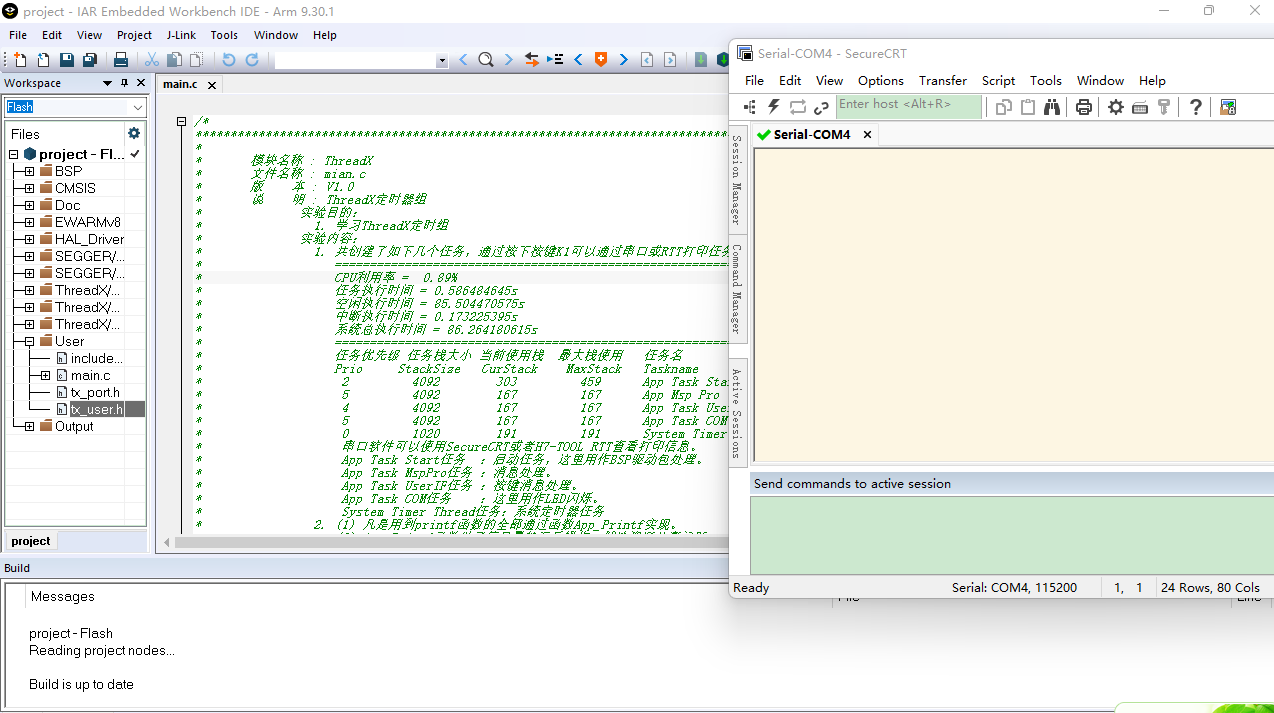Viewport: 1274px width, 713px height.
Task: Click 'Build is up to date' message
Action: pyautogui.click(x=81, y=685)
